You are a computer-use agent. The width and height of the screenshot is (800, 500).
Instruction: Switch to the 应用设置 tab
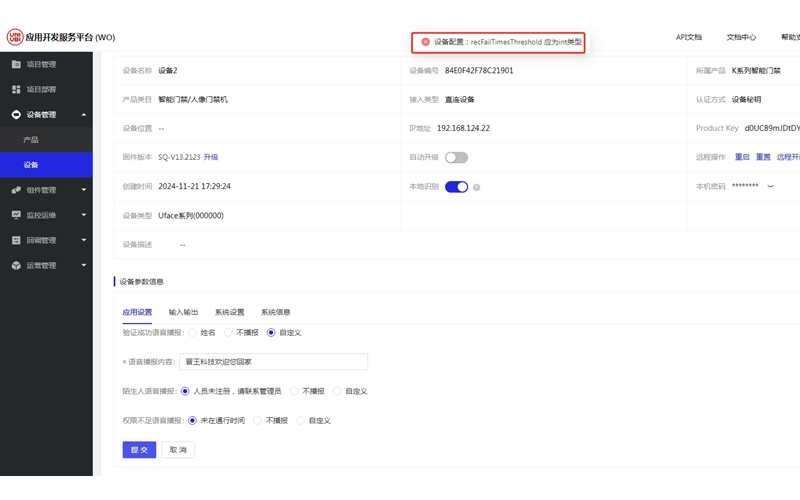coord(137,312)
